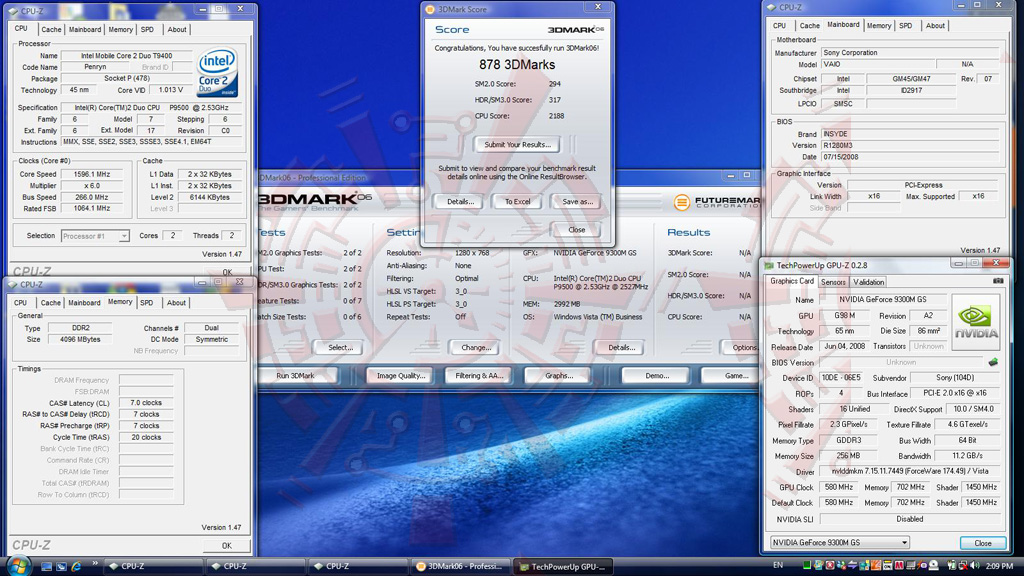This screenshot has width=1024, height=576.
Task: Click the BIOS Date value 07/15/2008
Action: coord(910,157)
